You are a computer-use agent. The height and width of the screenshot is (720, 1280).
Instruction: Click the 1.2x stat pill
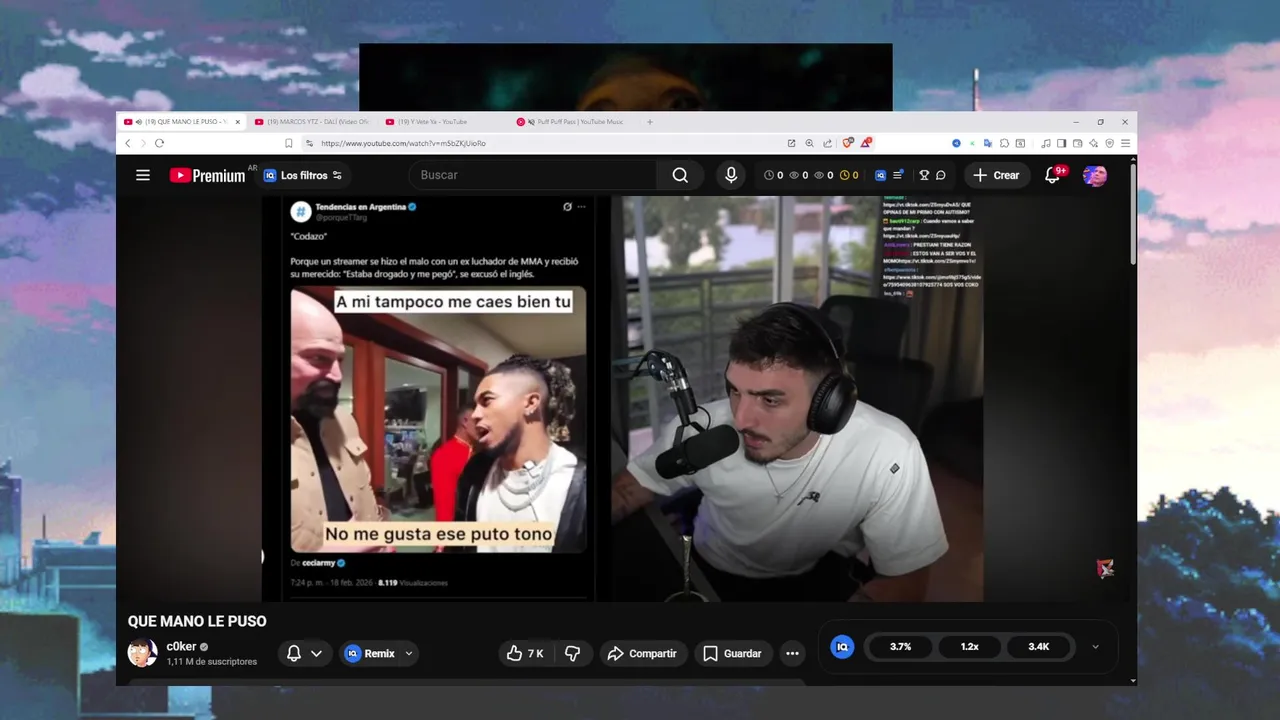(970, 647)
